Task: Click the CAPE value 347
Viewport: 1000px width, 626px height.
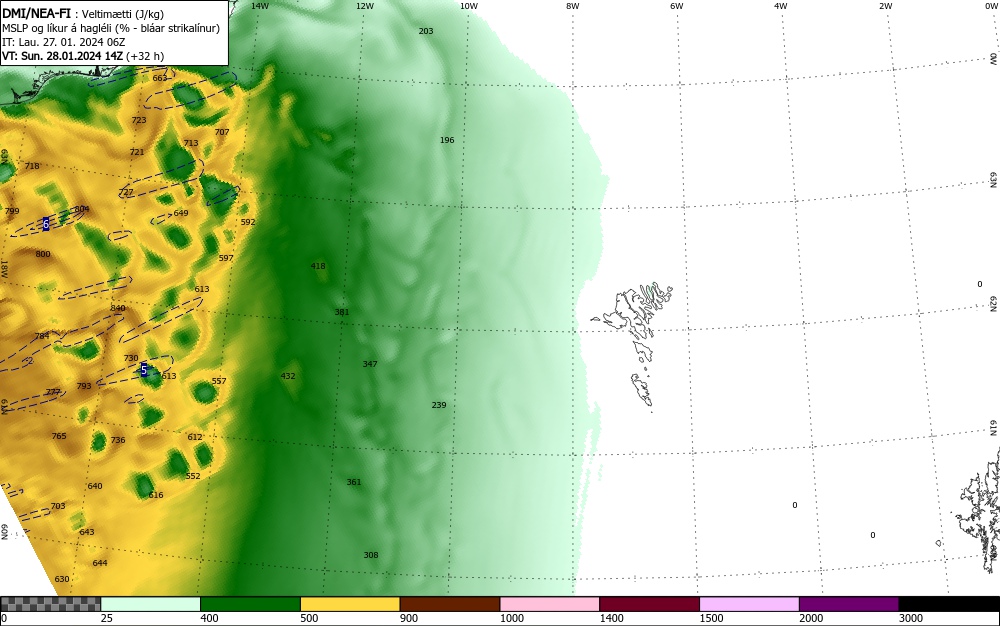Action: [370, 364]
